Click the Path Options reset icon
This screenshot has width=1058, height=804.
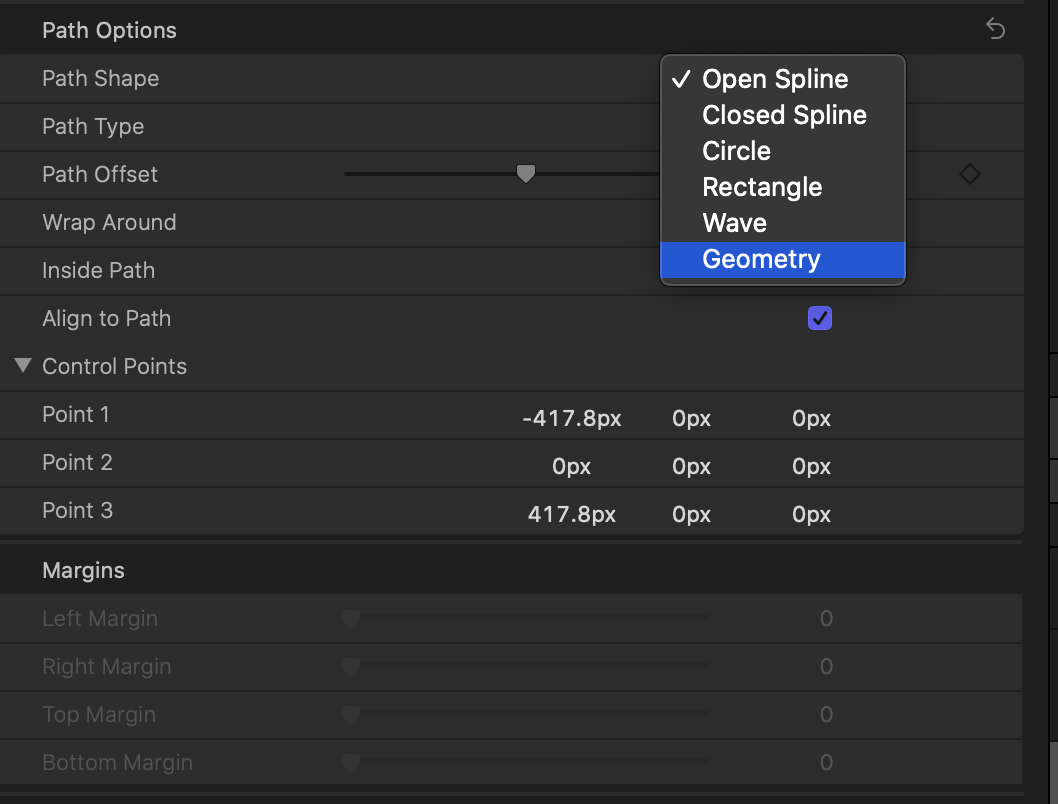[x=995, y=30]
